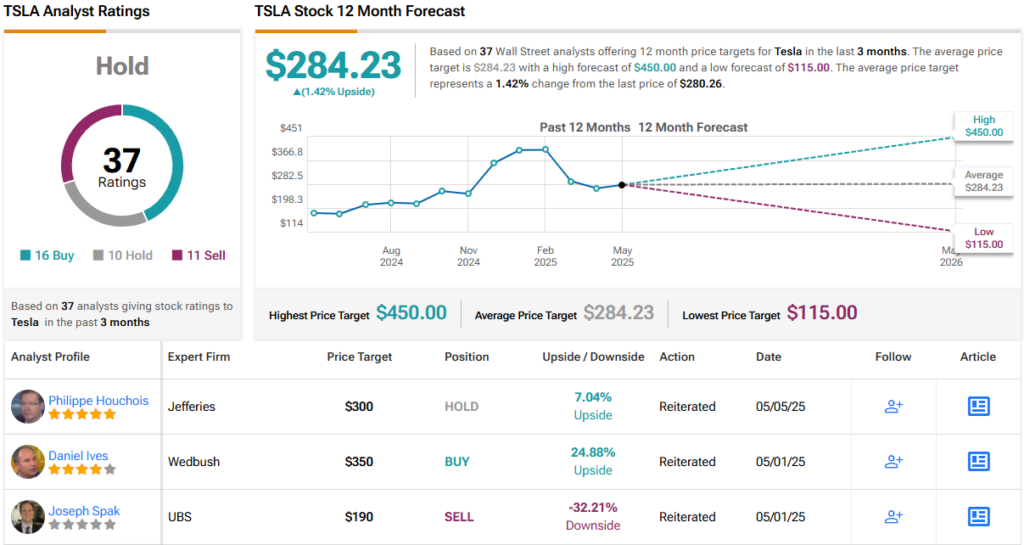
Task: Click the magenta Sell legend swatch
Action: 177,255
